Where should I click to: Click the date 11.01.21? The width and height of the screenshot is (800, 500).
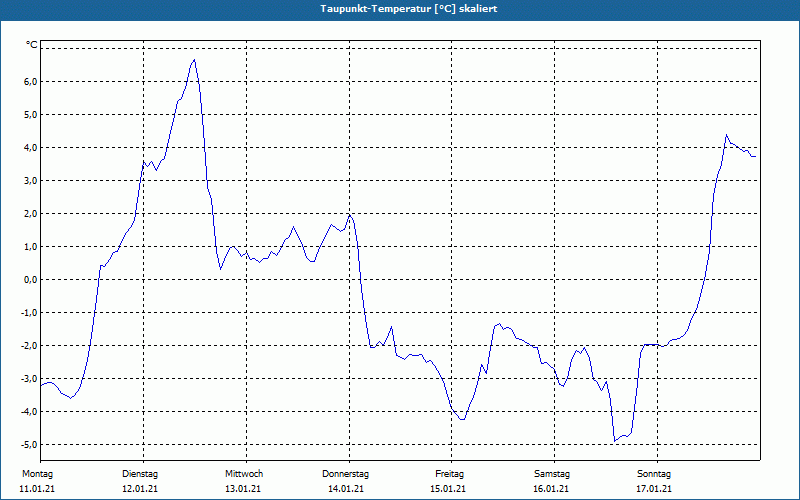pos(37,489)
